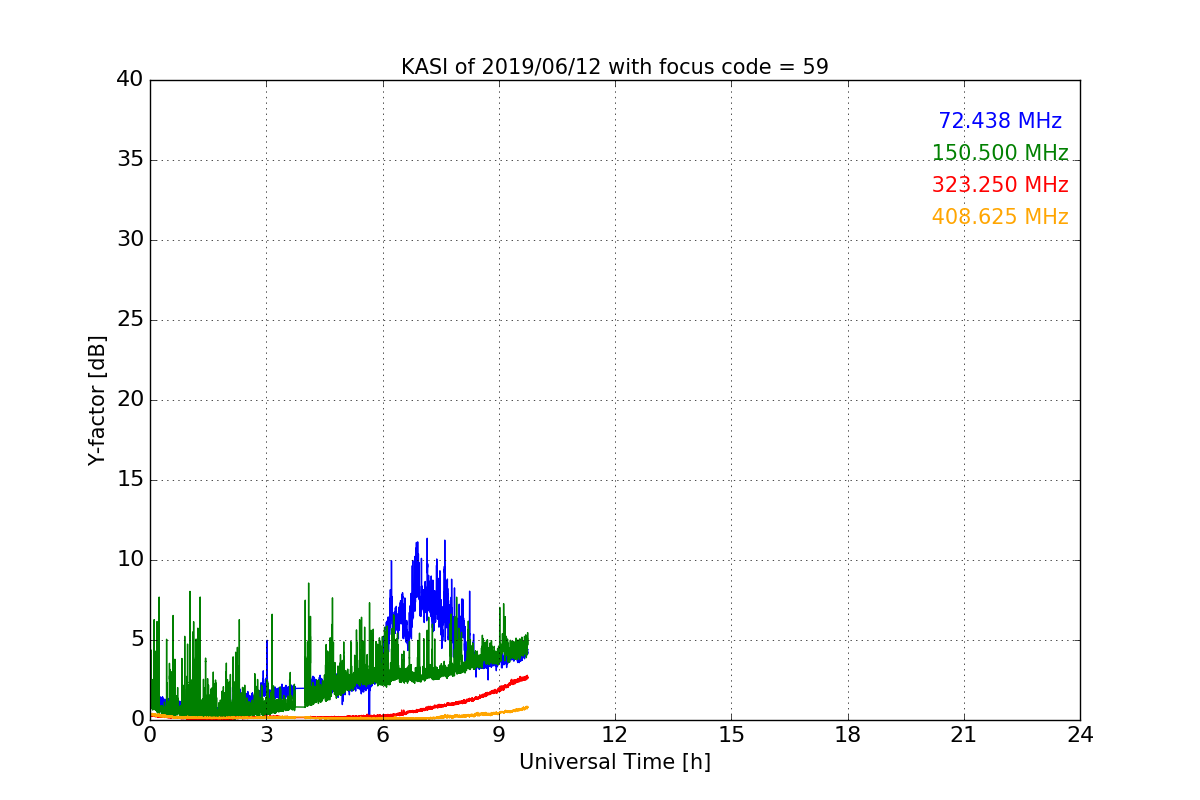Click the y-axis tick label 25
The width and height of the screenshot is (1200, 800).
click(x=130, y=320)
